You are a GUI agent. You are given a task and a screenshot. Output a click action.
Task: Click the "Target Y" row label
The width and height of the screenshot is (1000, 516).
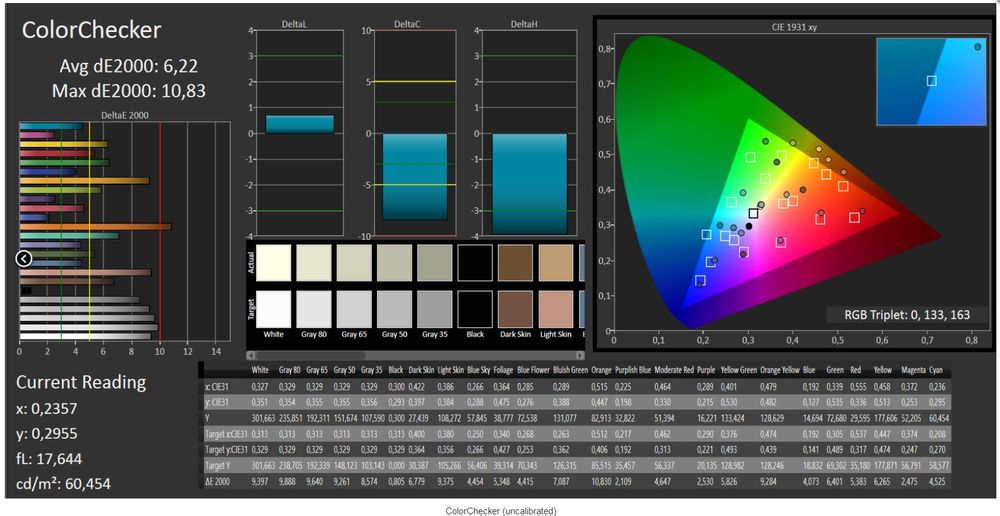pos(217,468)
